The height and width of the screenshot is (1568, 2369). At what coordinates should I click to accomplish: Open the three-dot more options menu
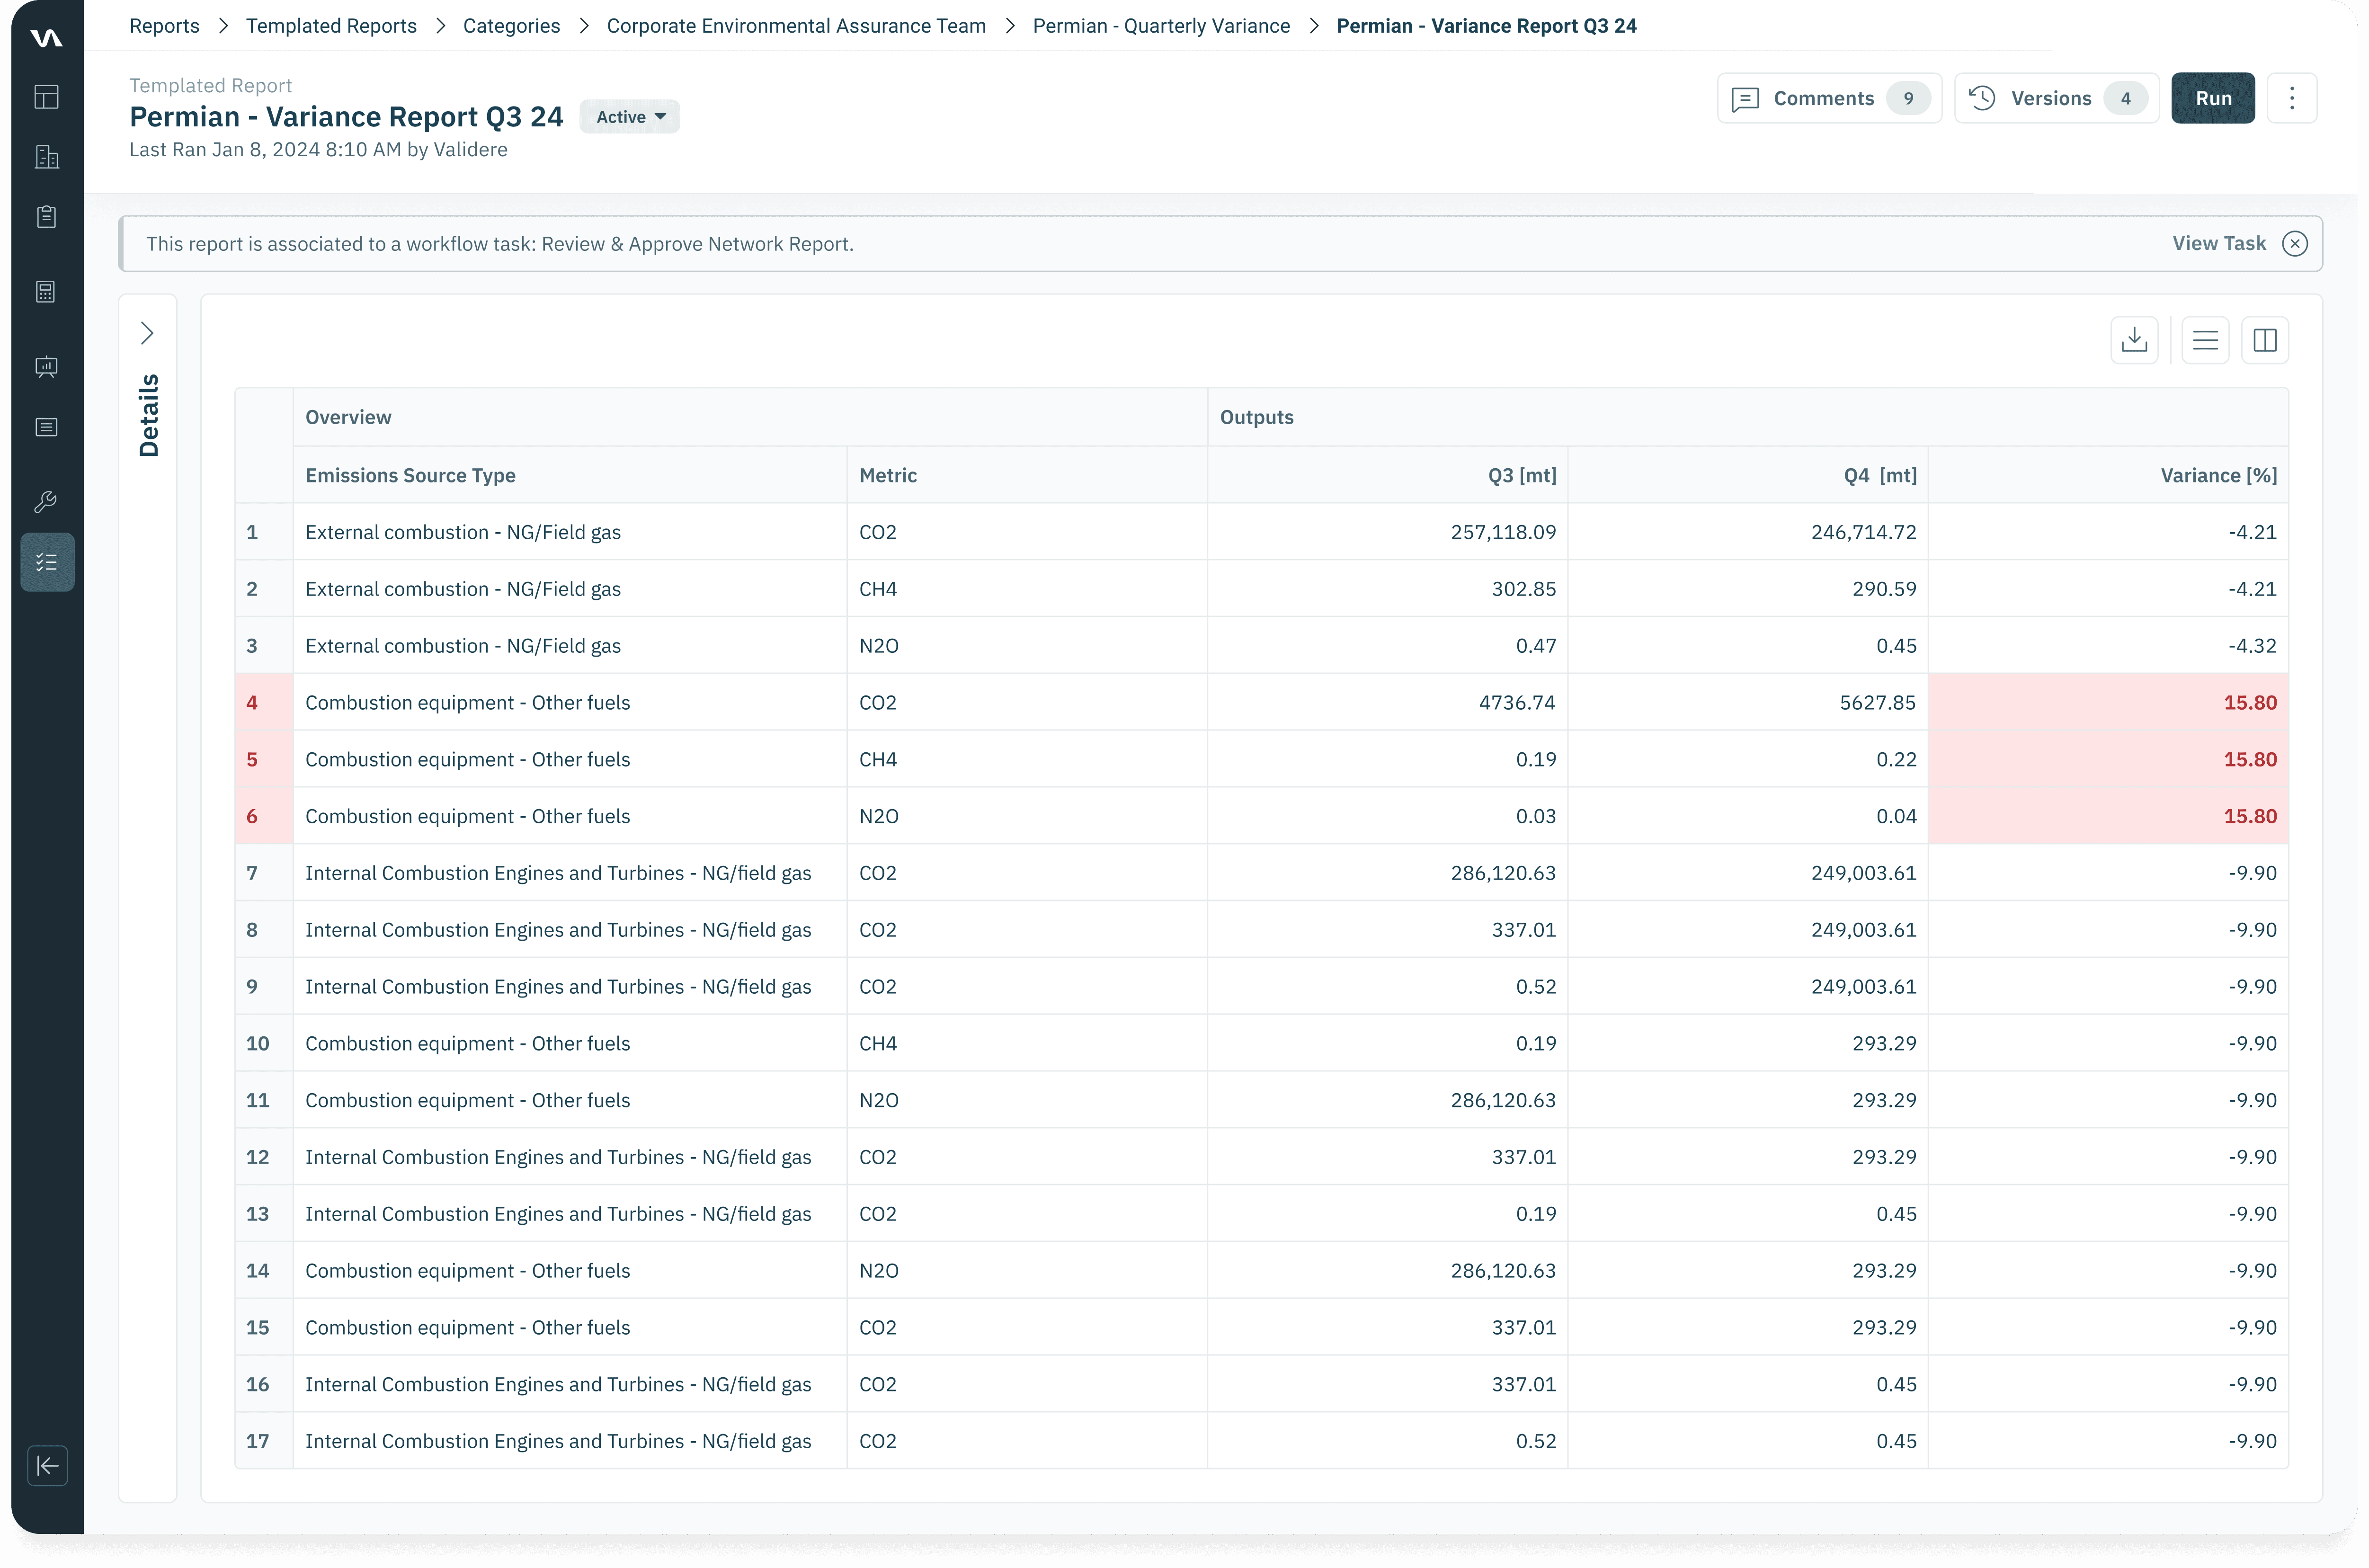pos(2292,98)
